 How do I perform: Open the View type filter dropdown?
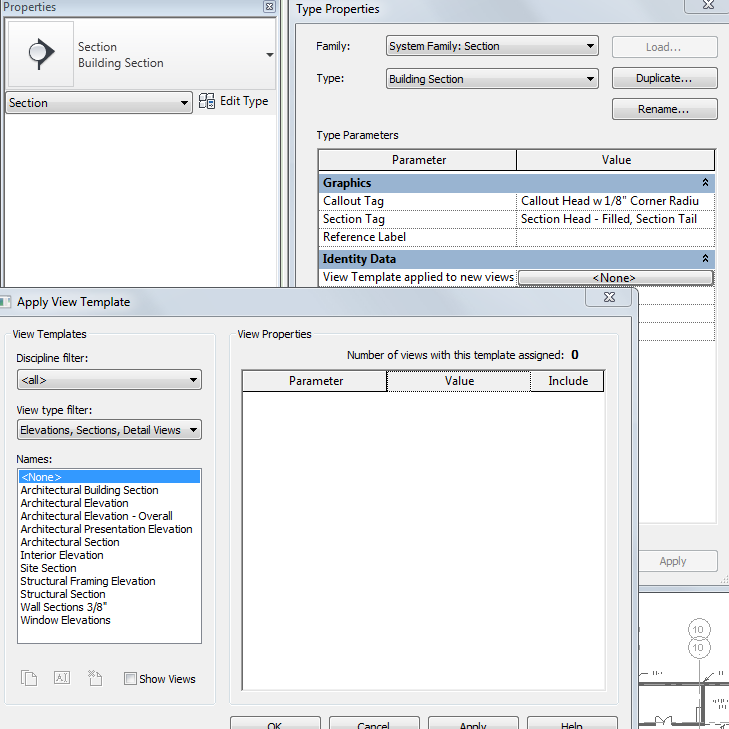[x=109, y=430]
